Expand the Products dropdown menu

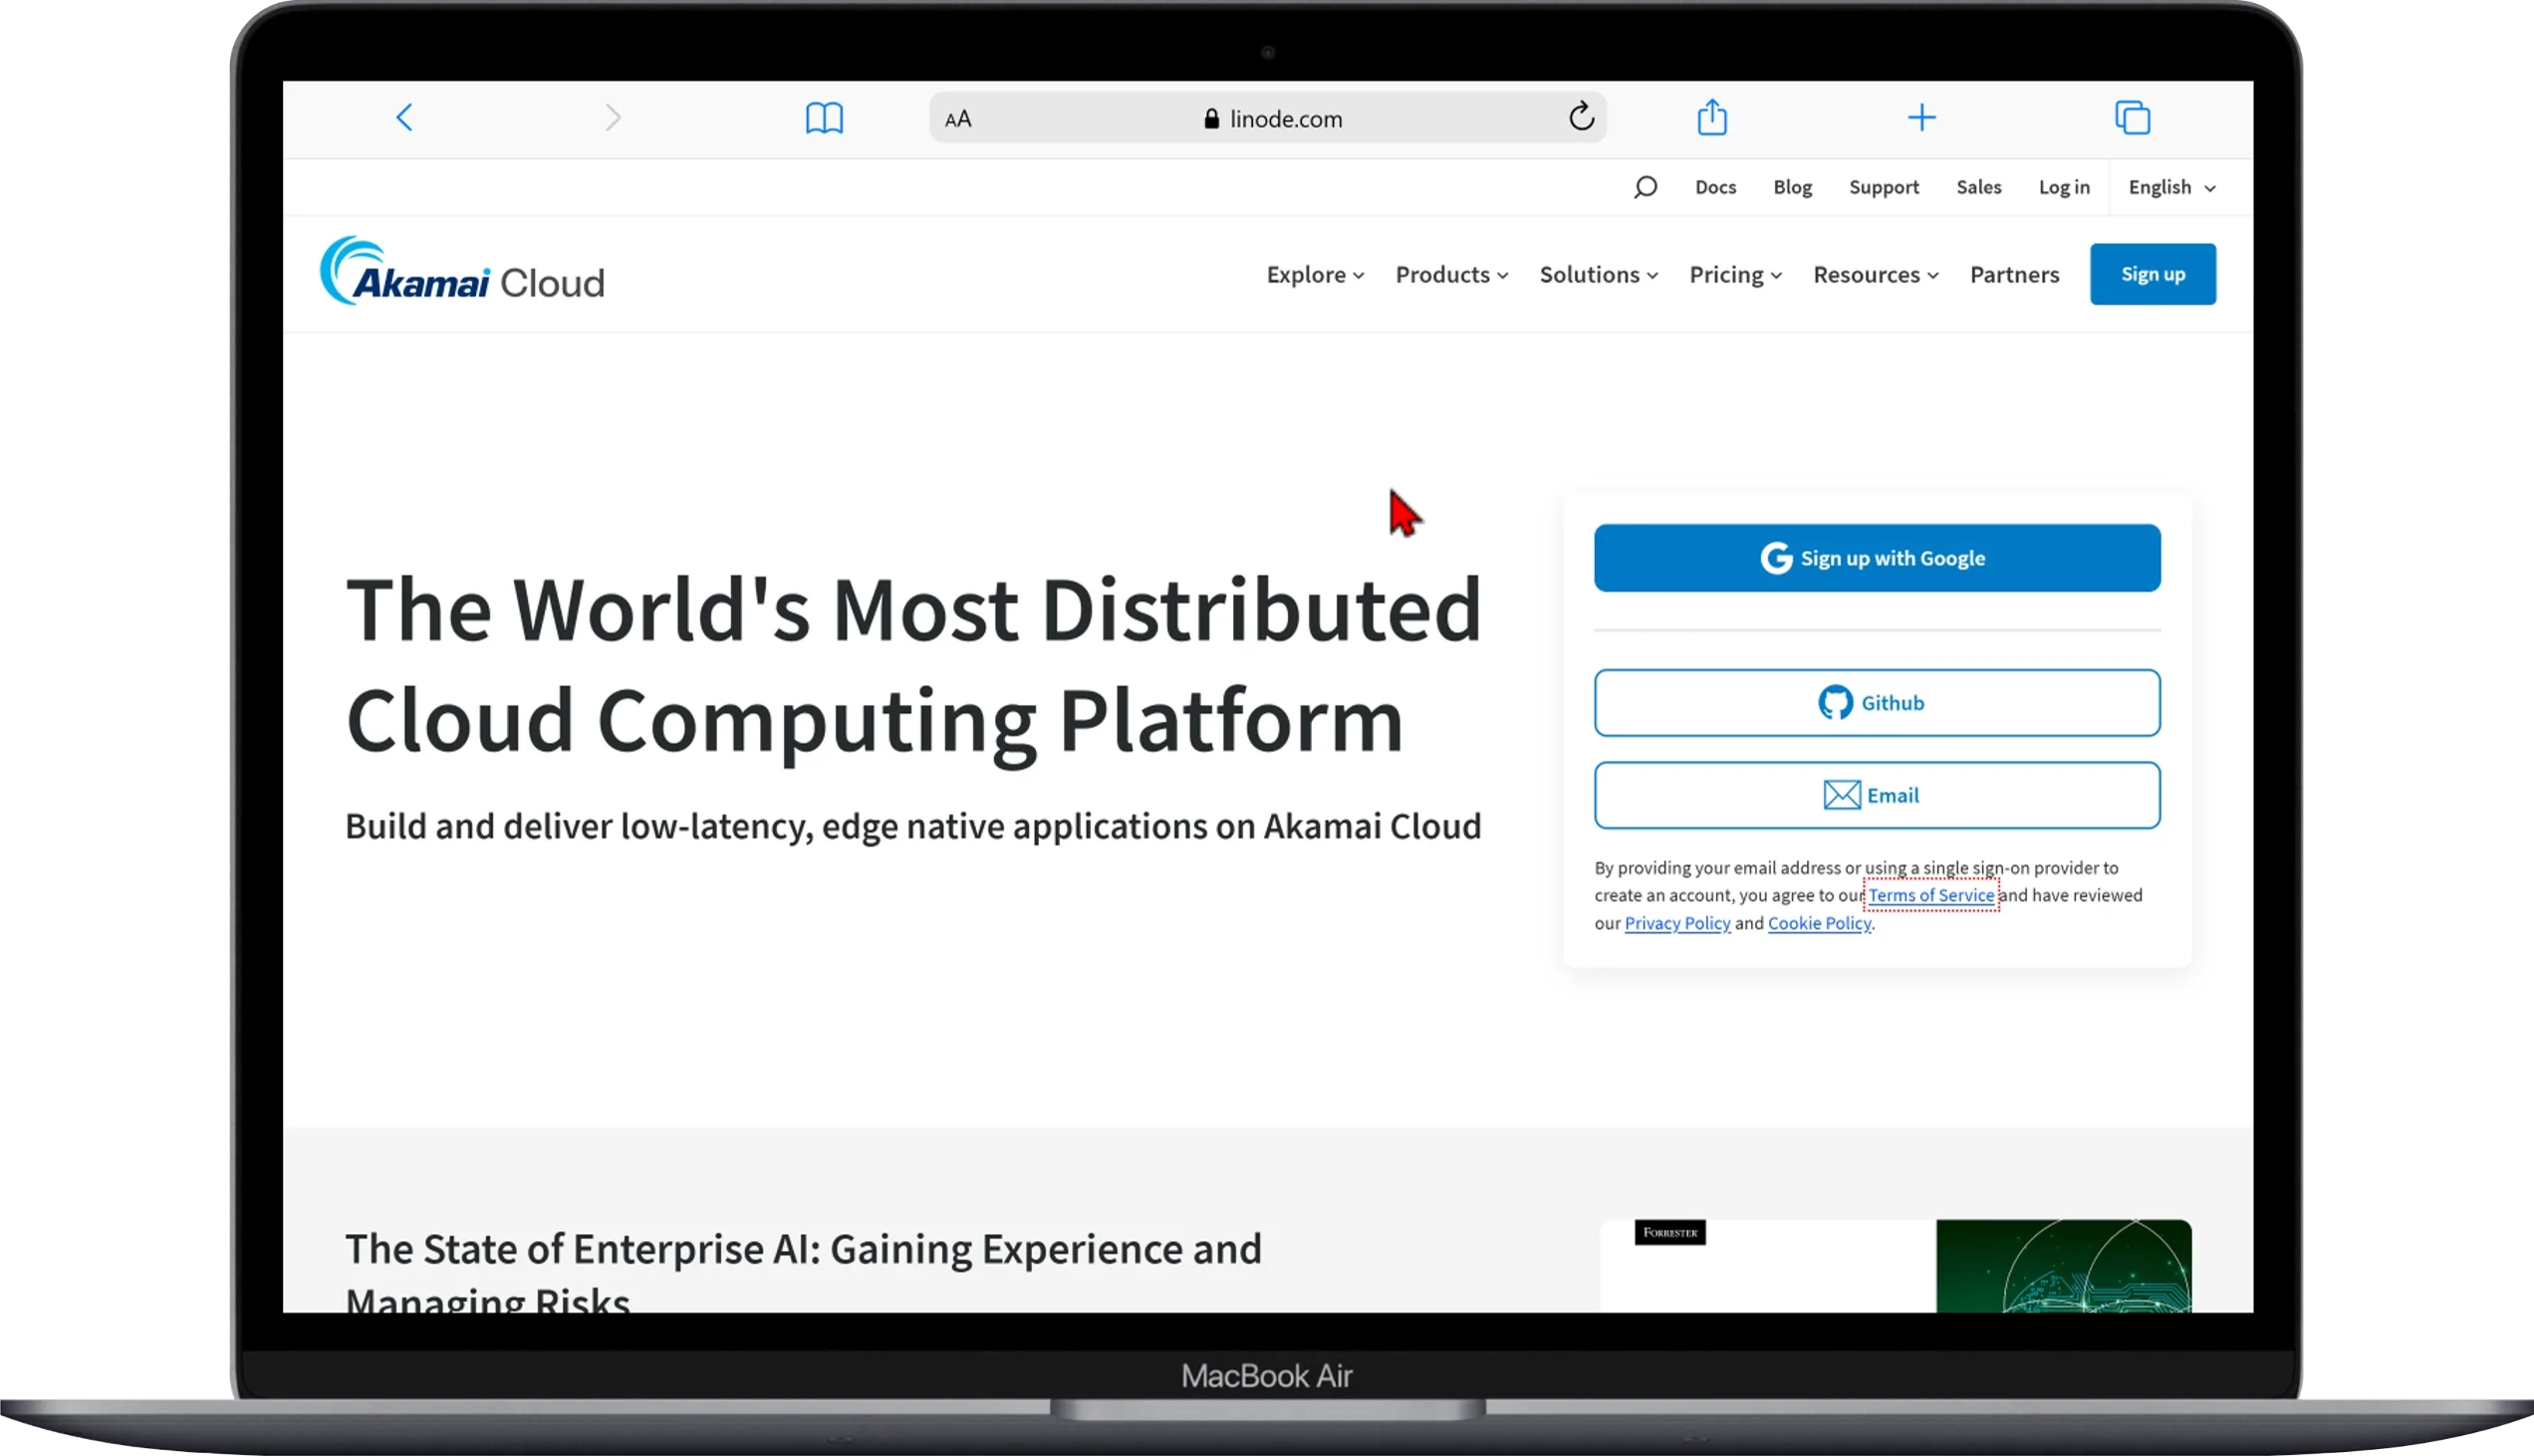(1452, 274)
